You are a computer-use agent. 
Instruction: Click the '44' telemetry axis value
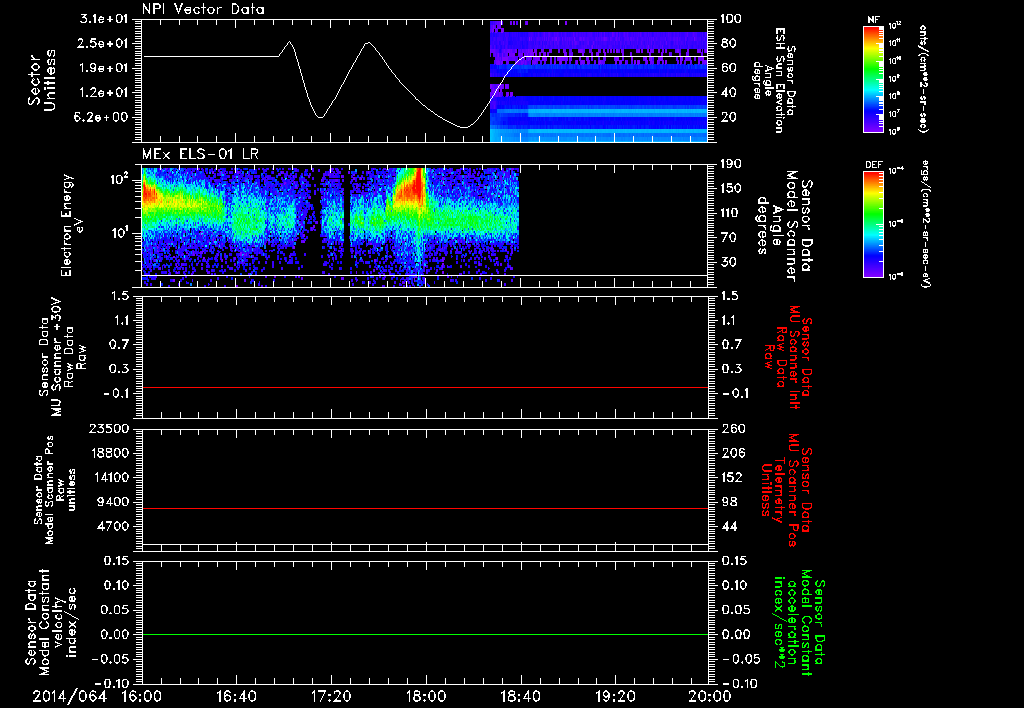click(730, 526)
